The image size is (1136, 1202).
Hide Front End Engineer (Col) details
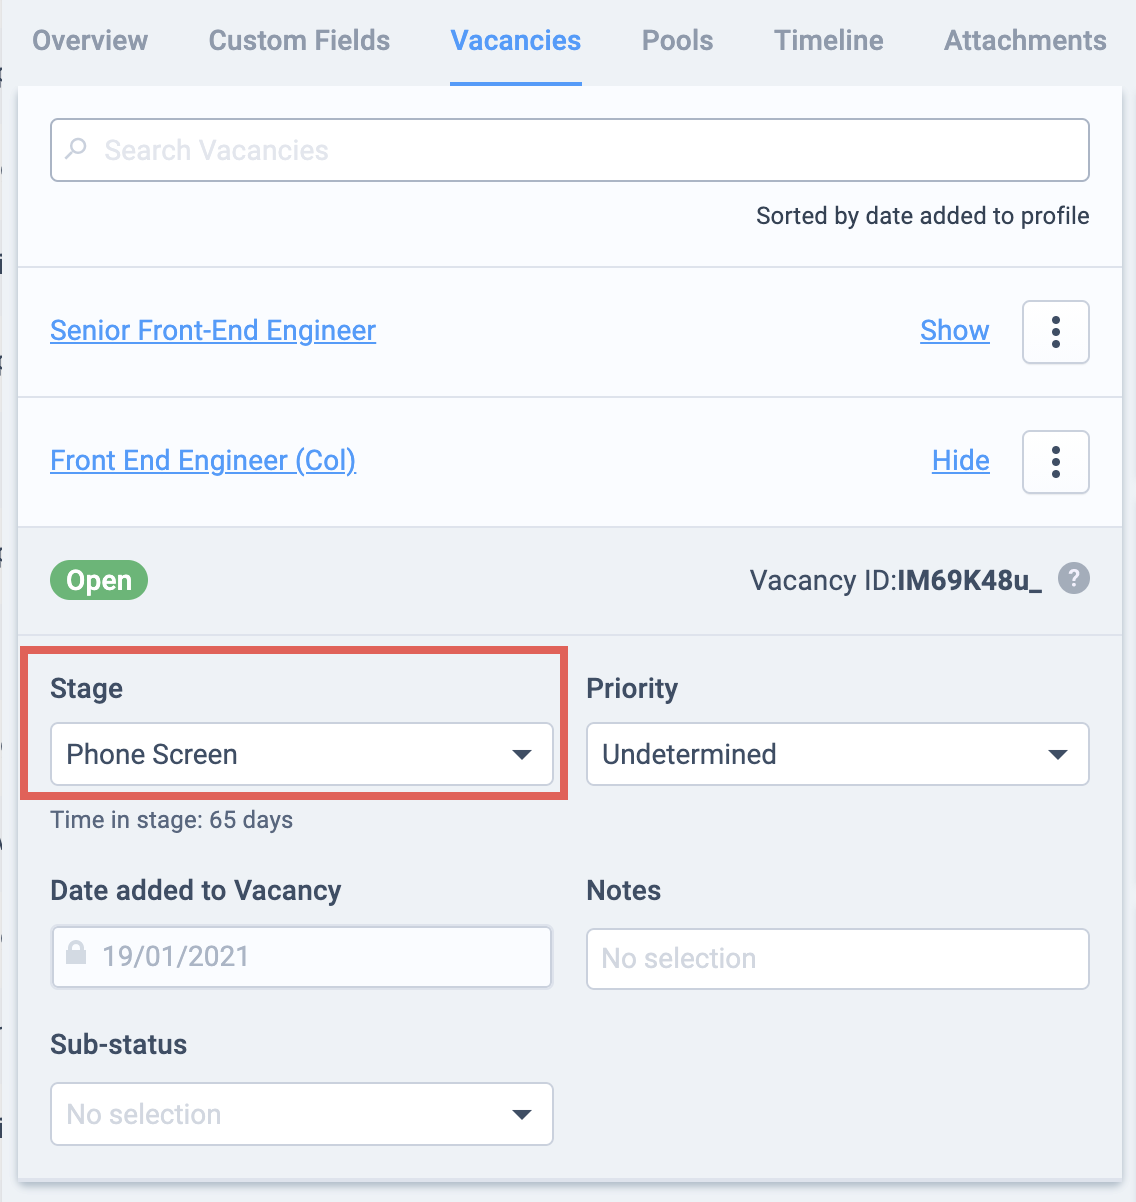[x=961, y=461]
